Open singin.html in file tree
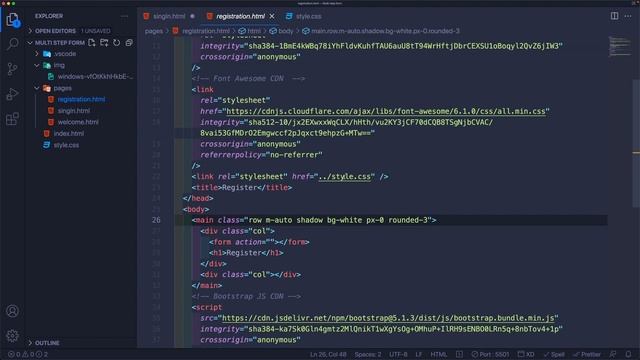The height and width of the screenshot is (360, 640). pyautogui.click(x=73, y=111)
